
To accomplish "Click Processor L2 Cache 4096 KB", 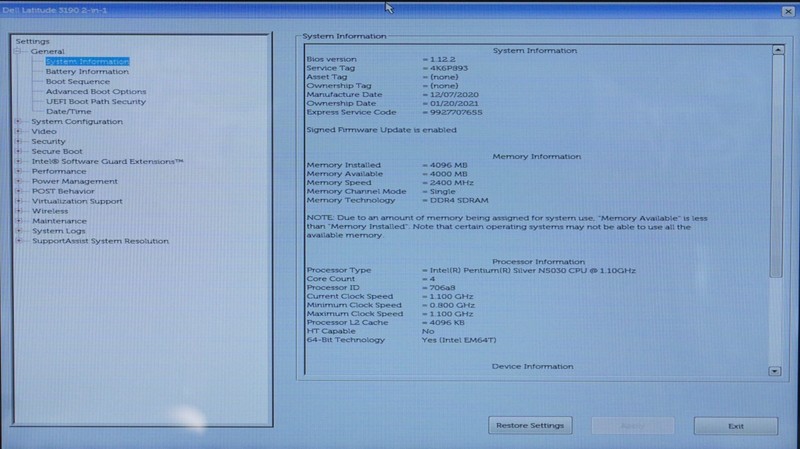I will click(x=447, y=322).
